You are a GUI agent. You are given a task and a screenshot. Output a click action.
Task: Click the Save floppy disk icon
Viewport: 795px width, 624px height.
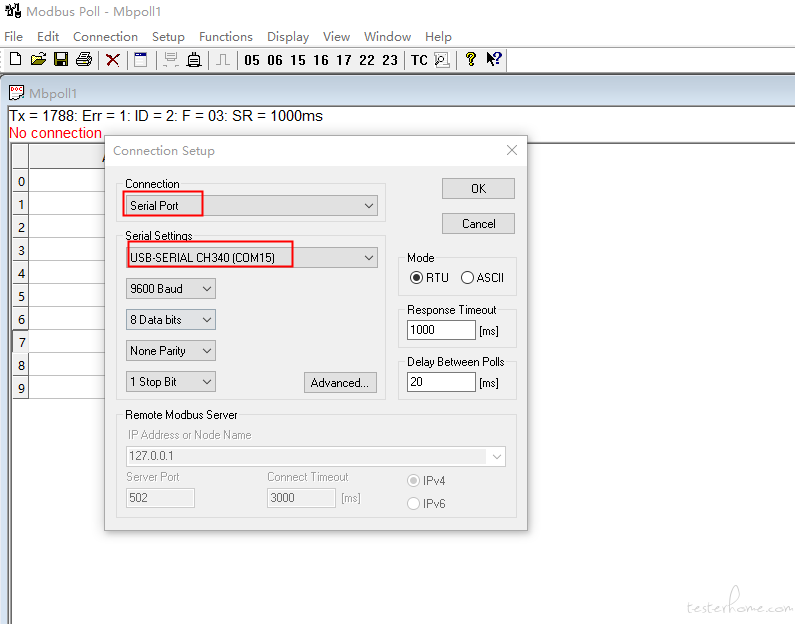click(x=61, y=60)
